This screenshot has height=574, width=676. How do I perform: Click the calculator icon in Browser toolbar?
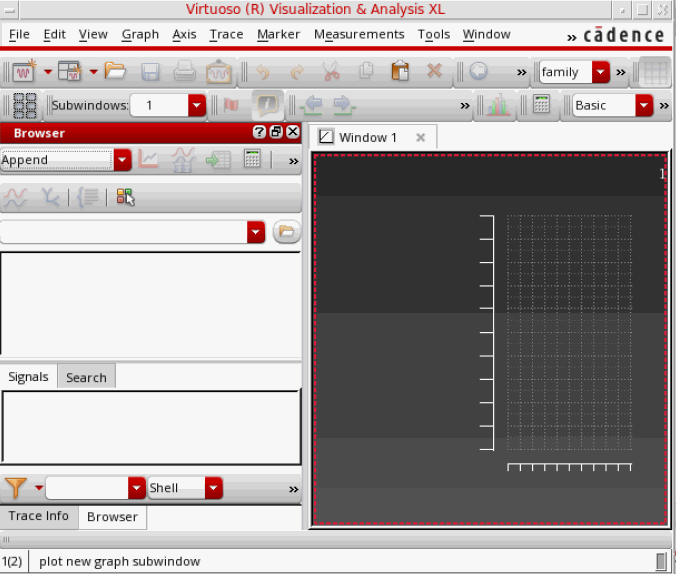252,159
